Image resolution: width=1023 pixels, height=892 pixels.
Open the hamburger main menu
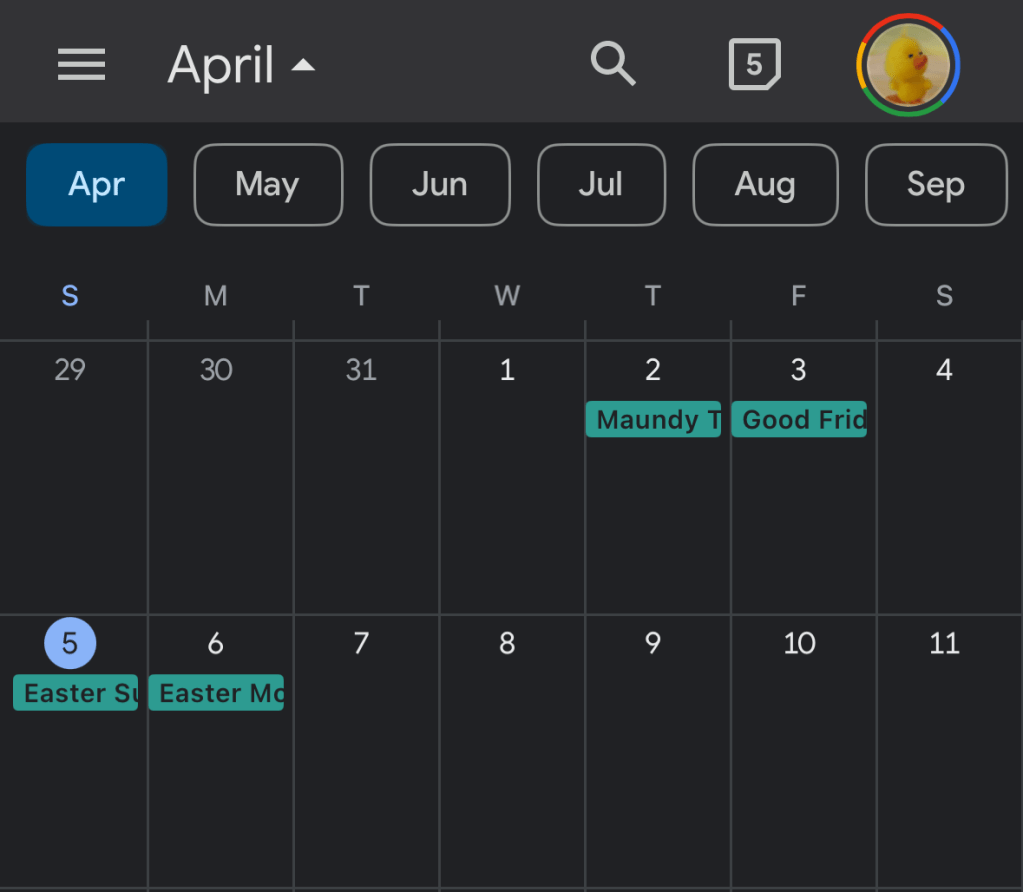(x=81, y=65)
